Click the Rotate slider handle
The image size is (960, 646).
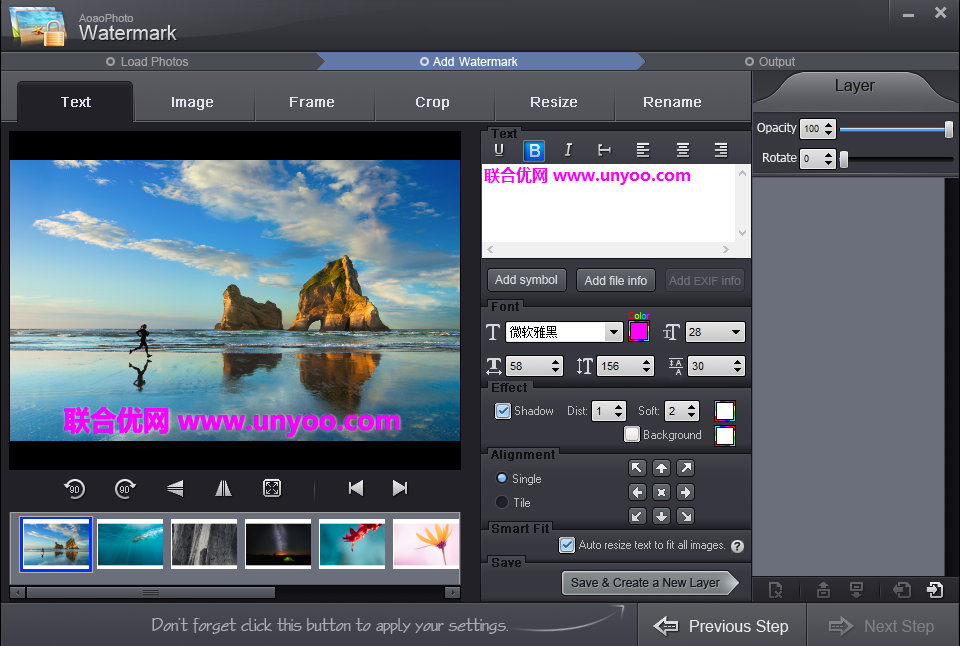[844, 159]
